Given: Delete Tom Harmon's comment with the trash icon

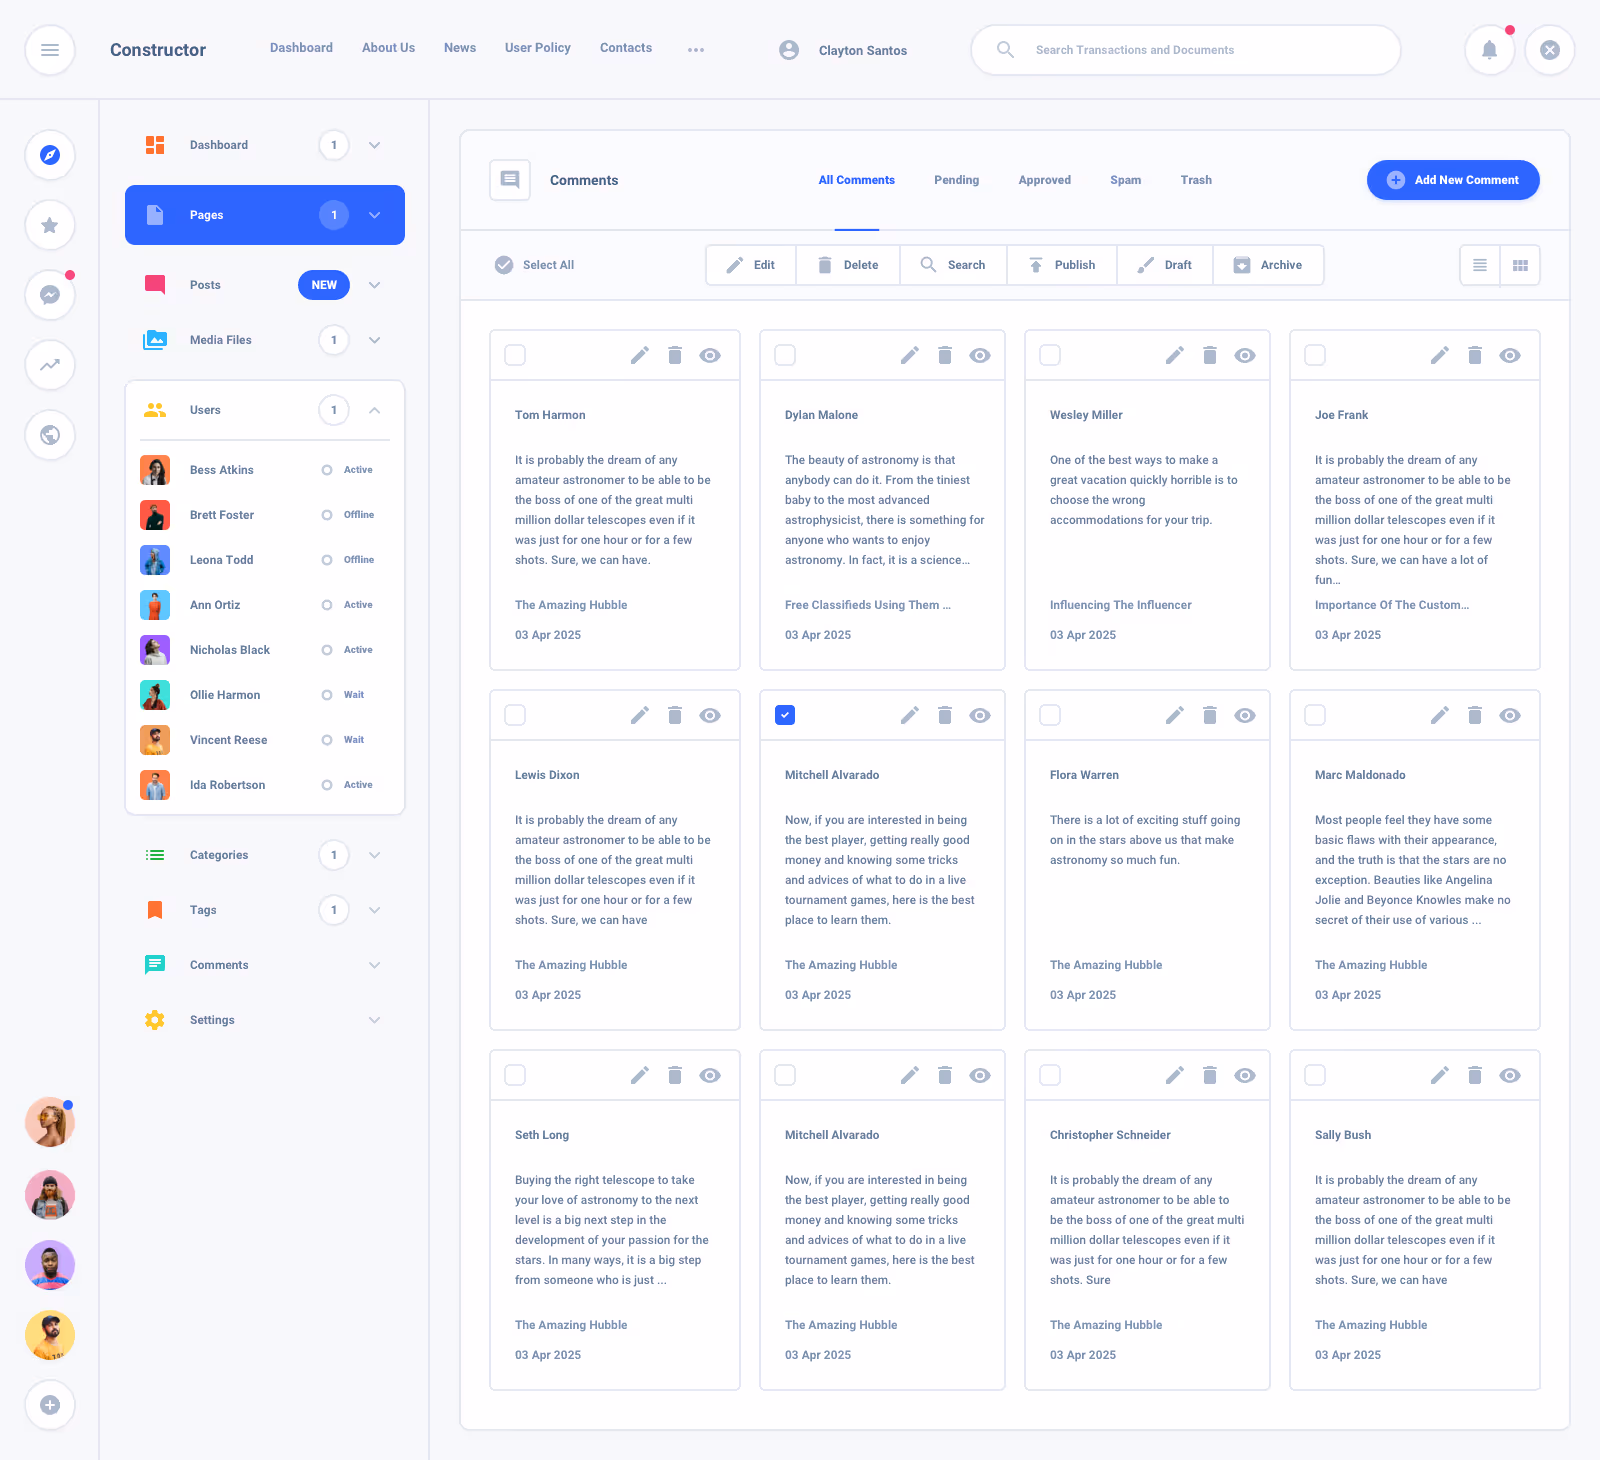Looking at the screenshot, I should [675, 355].
